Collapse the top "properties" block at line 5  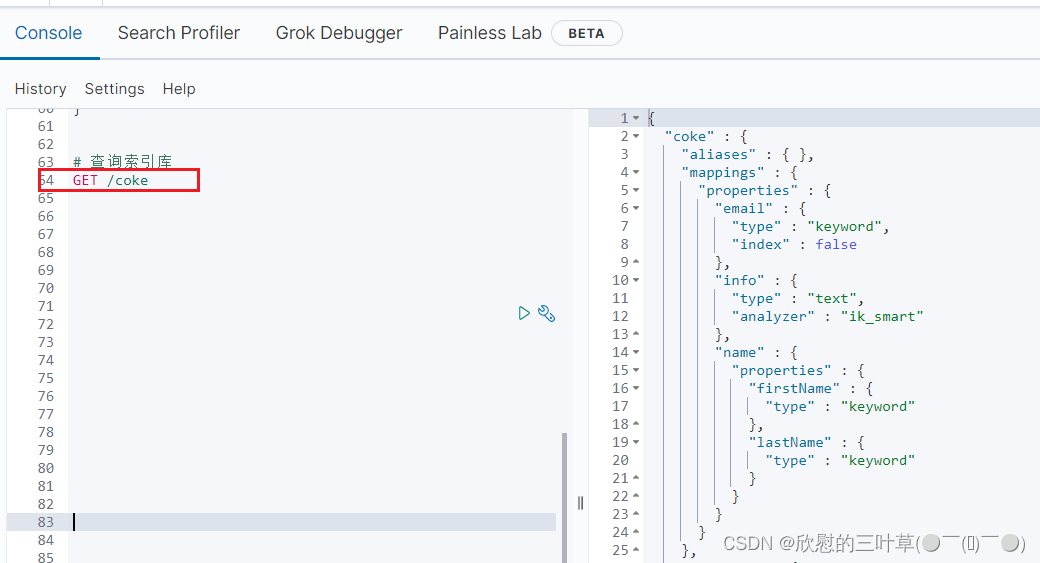pos(636,190)
